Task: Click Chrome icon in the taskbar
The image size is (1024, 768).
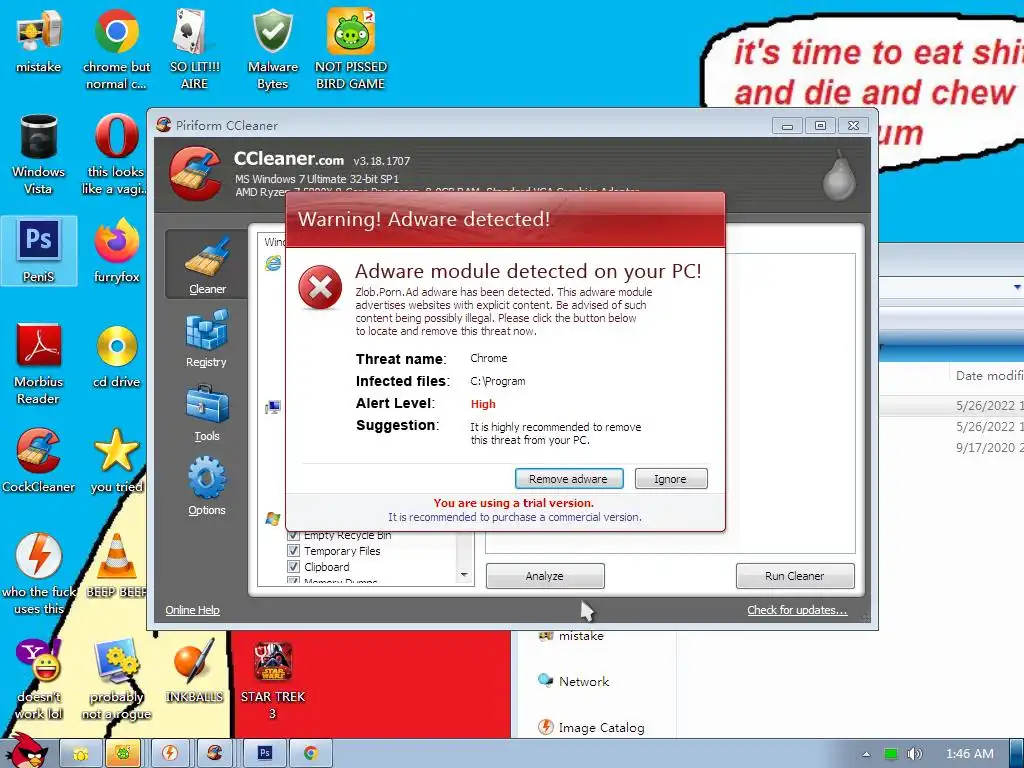Action: pyautogui.click(x=310, y=754)
